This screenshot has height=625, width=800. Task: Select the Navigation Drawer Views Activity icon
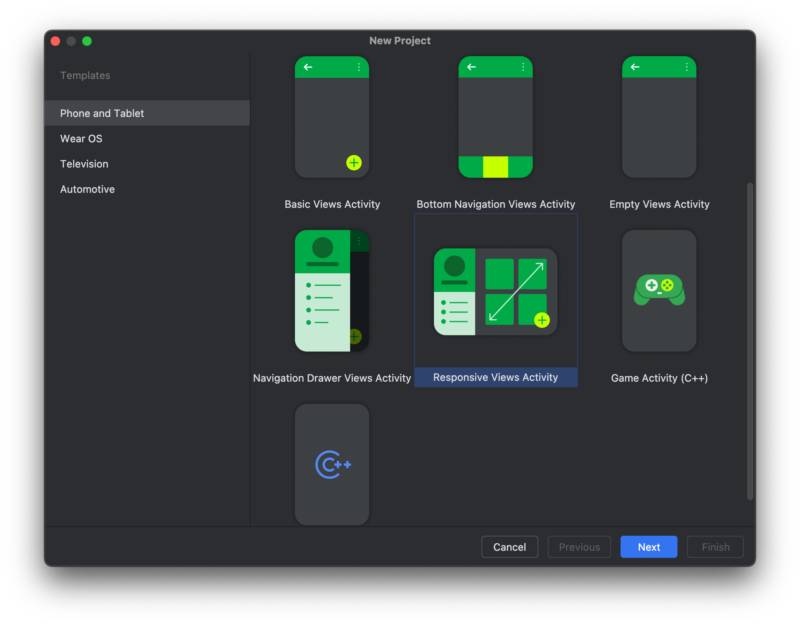(332, 291)
